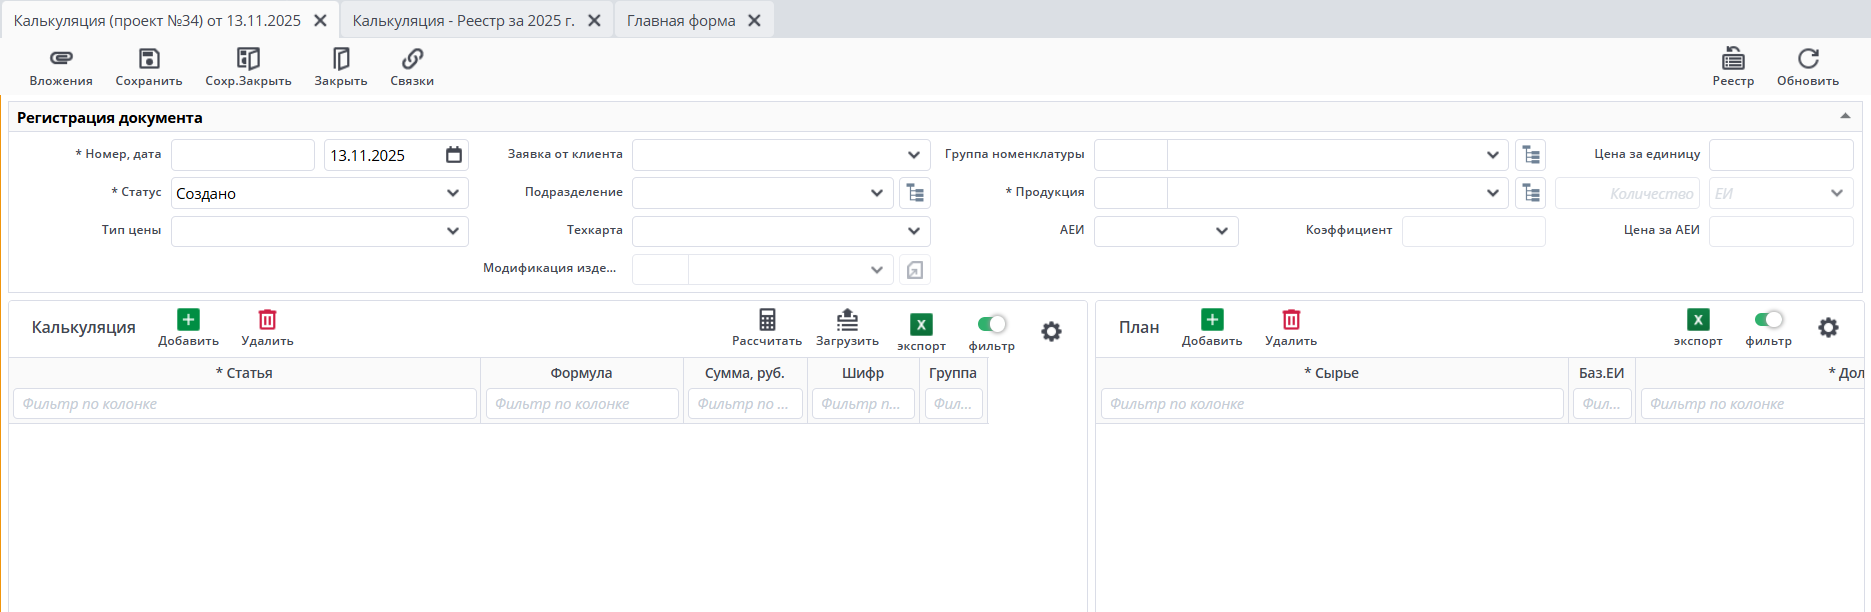Click the Цена за единицу input field

(x=1781, y=155)
